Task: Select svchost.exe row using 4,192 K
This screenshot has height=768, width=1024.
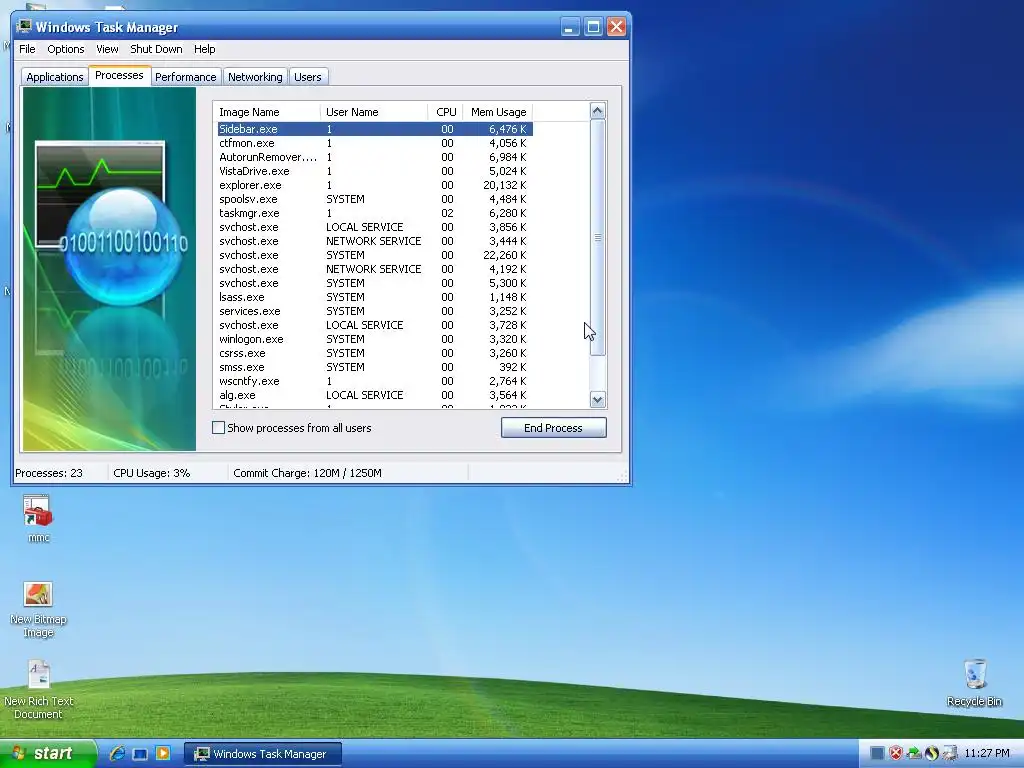Action: coord(375,269)
